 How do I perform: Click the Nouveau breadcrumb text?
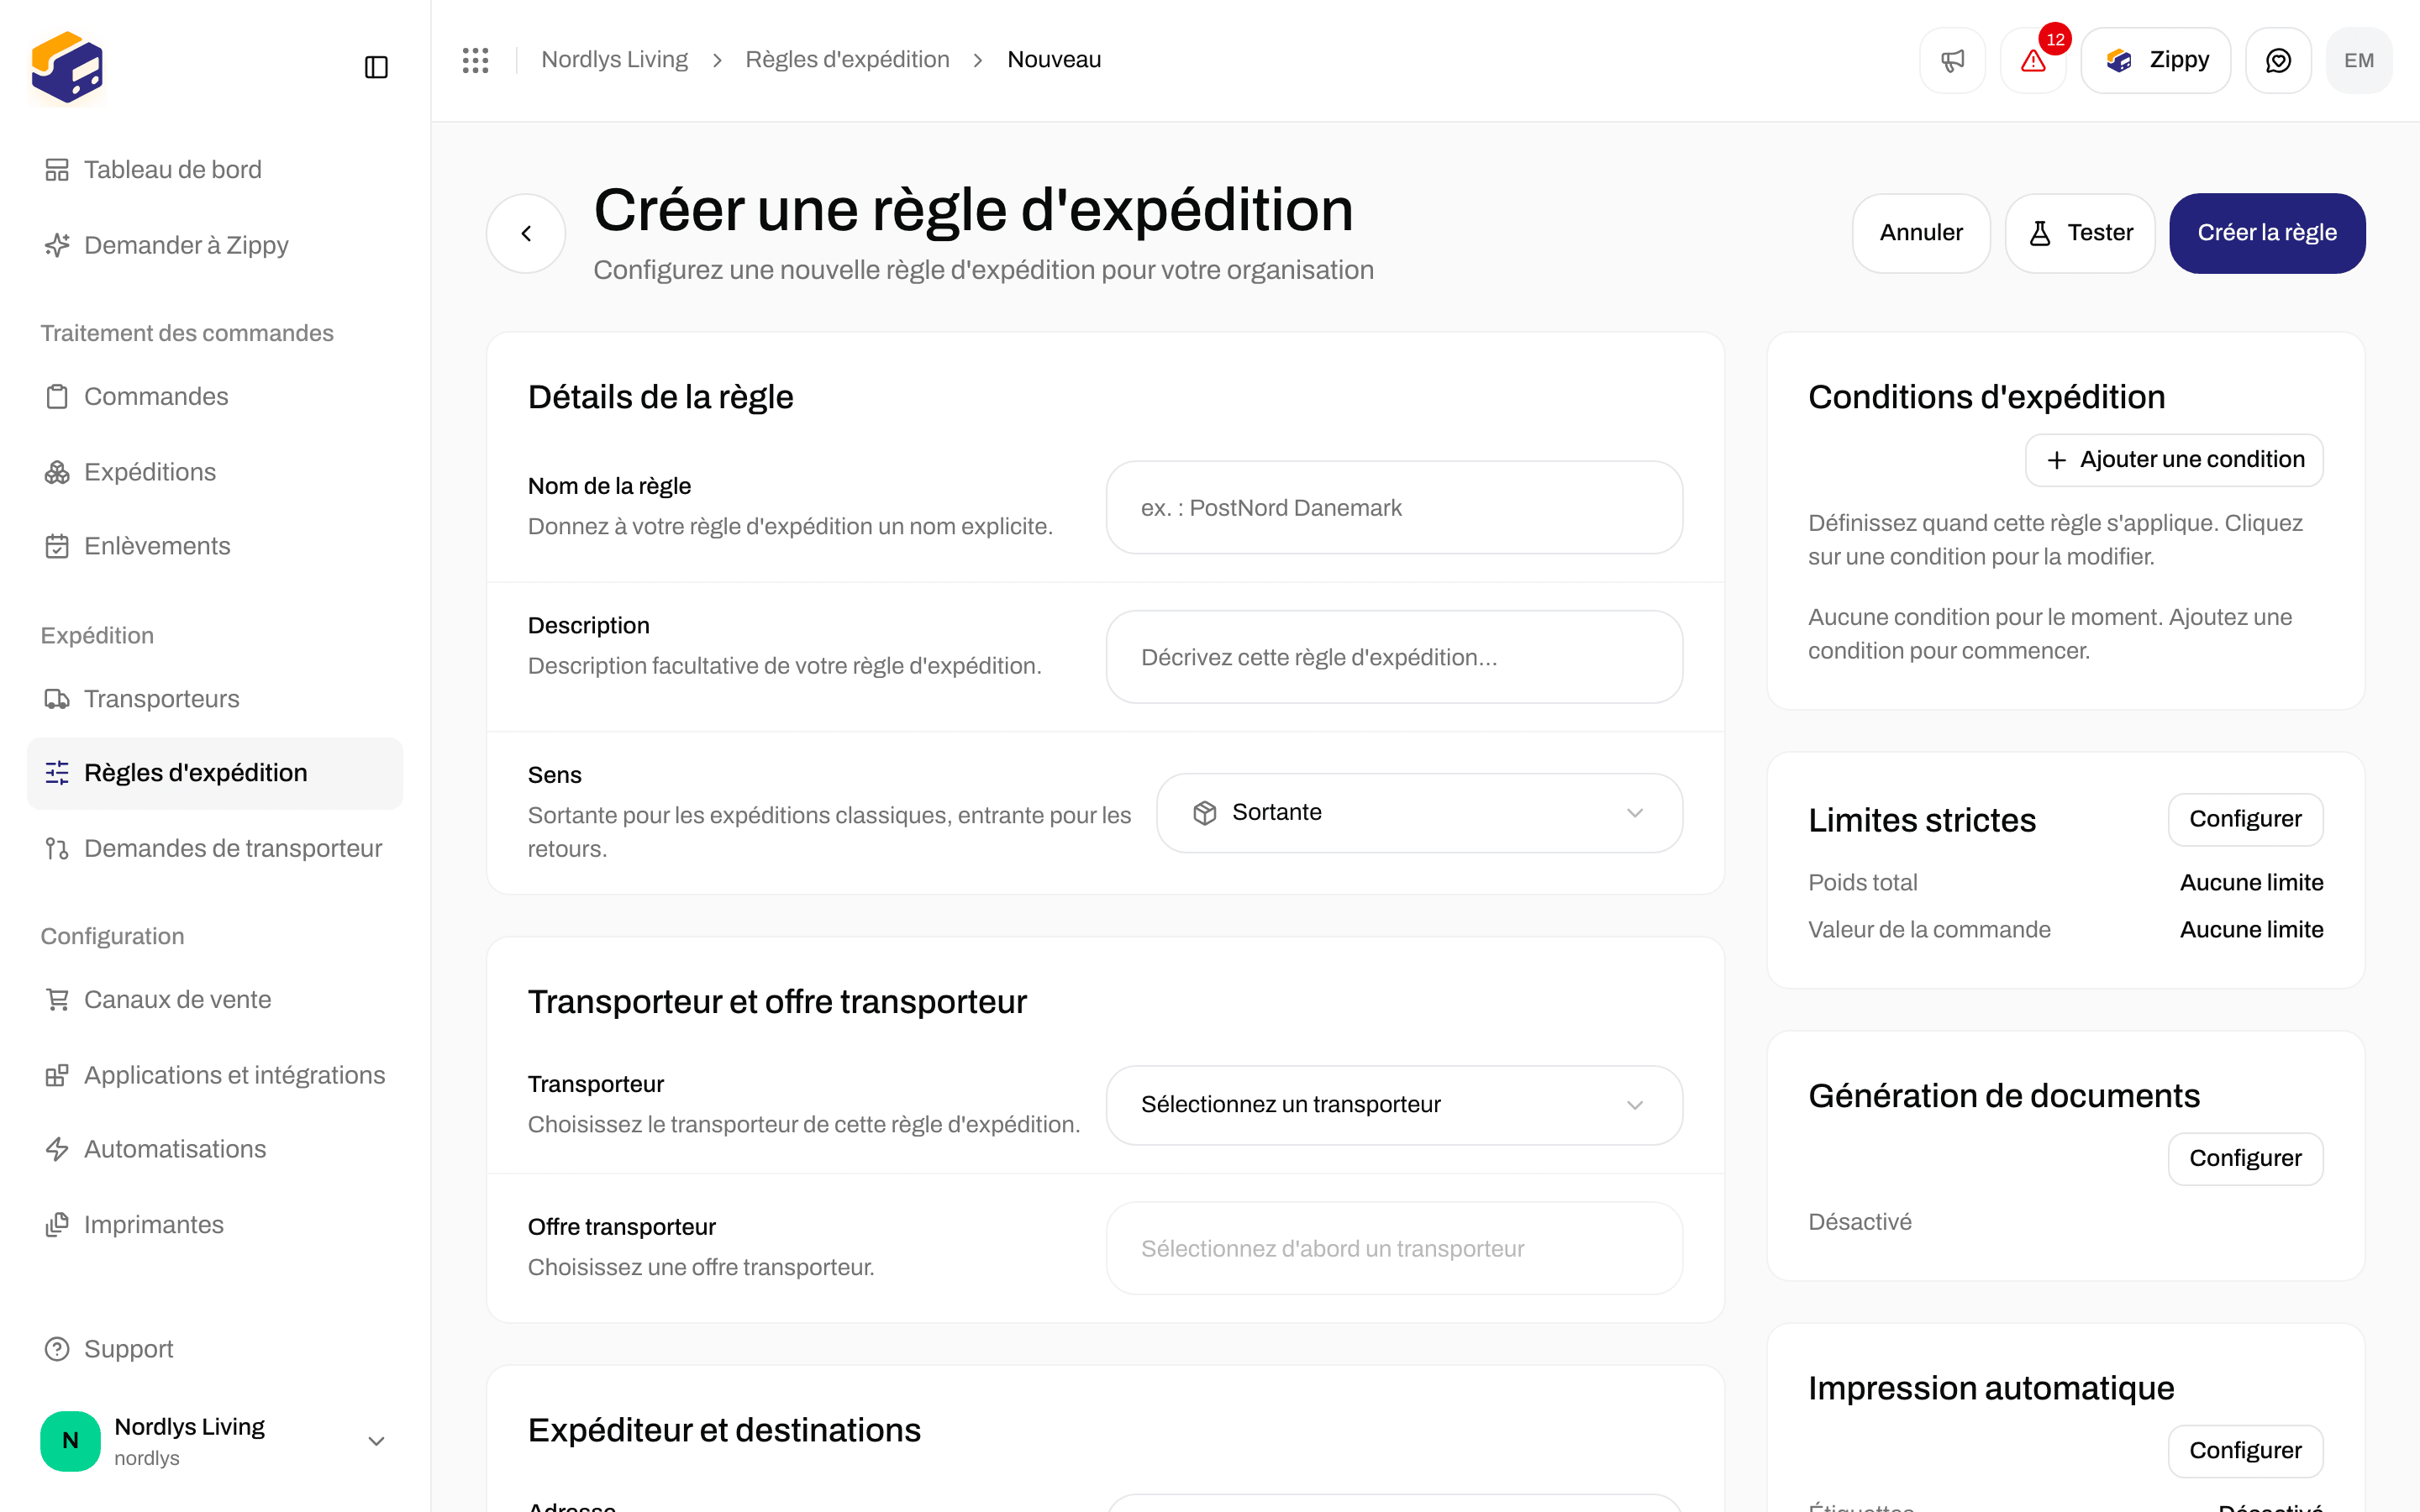(x=1054, y=60)
